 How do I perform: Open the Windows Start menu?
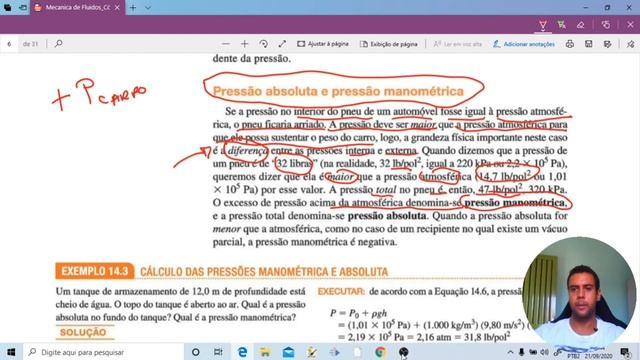11,352
